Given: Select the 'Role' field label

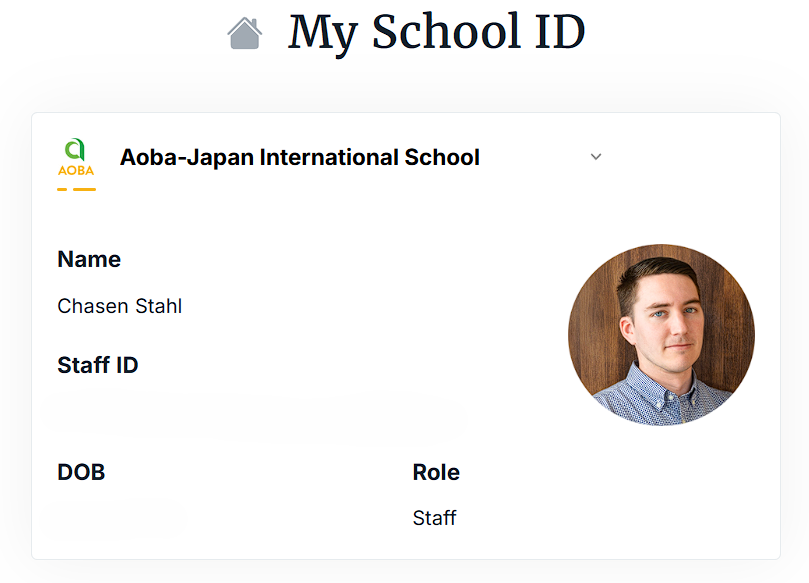Looking at the screenshot, I should coord(436,472).
